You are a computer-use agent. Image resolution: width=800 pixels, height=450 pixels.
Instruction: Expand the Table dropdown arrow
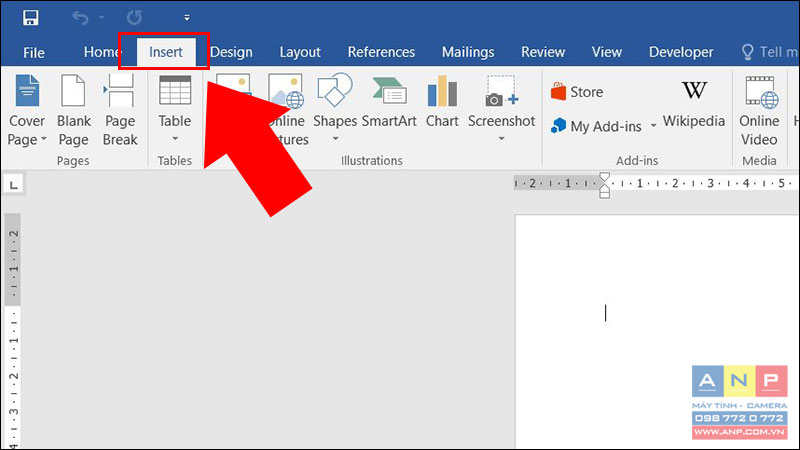175,139
